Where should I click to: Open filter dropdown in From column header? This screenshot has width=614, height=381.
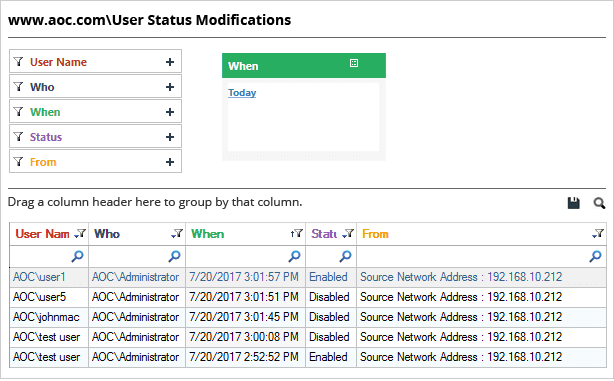[x=598, y=234]
